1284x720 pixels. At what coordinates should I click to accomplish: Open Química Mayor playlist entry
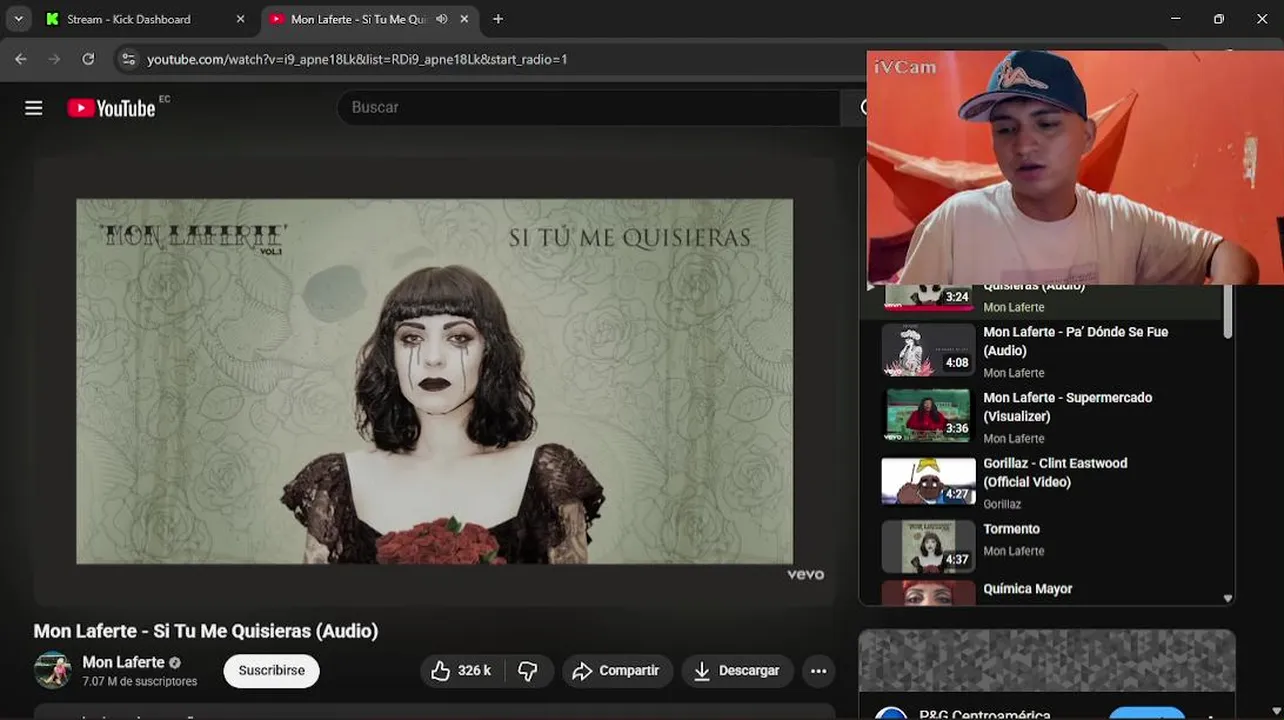pos(1027,589)
